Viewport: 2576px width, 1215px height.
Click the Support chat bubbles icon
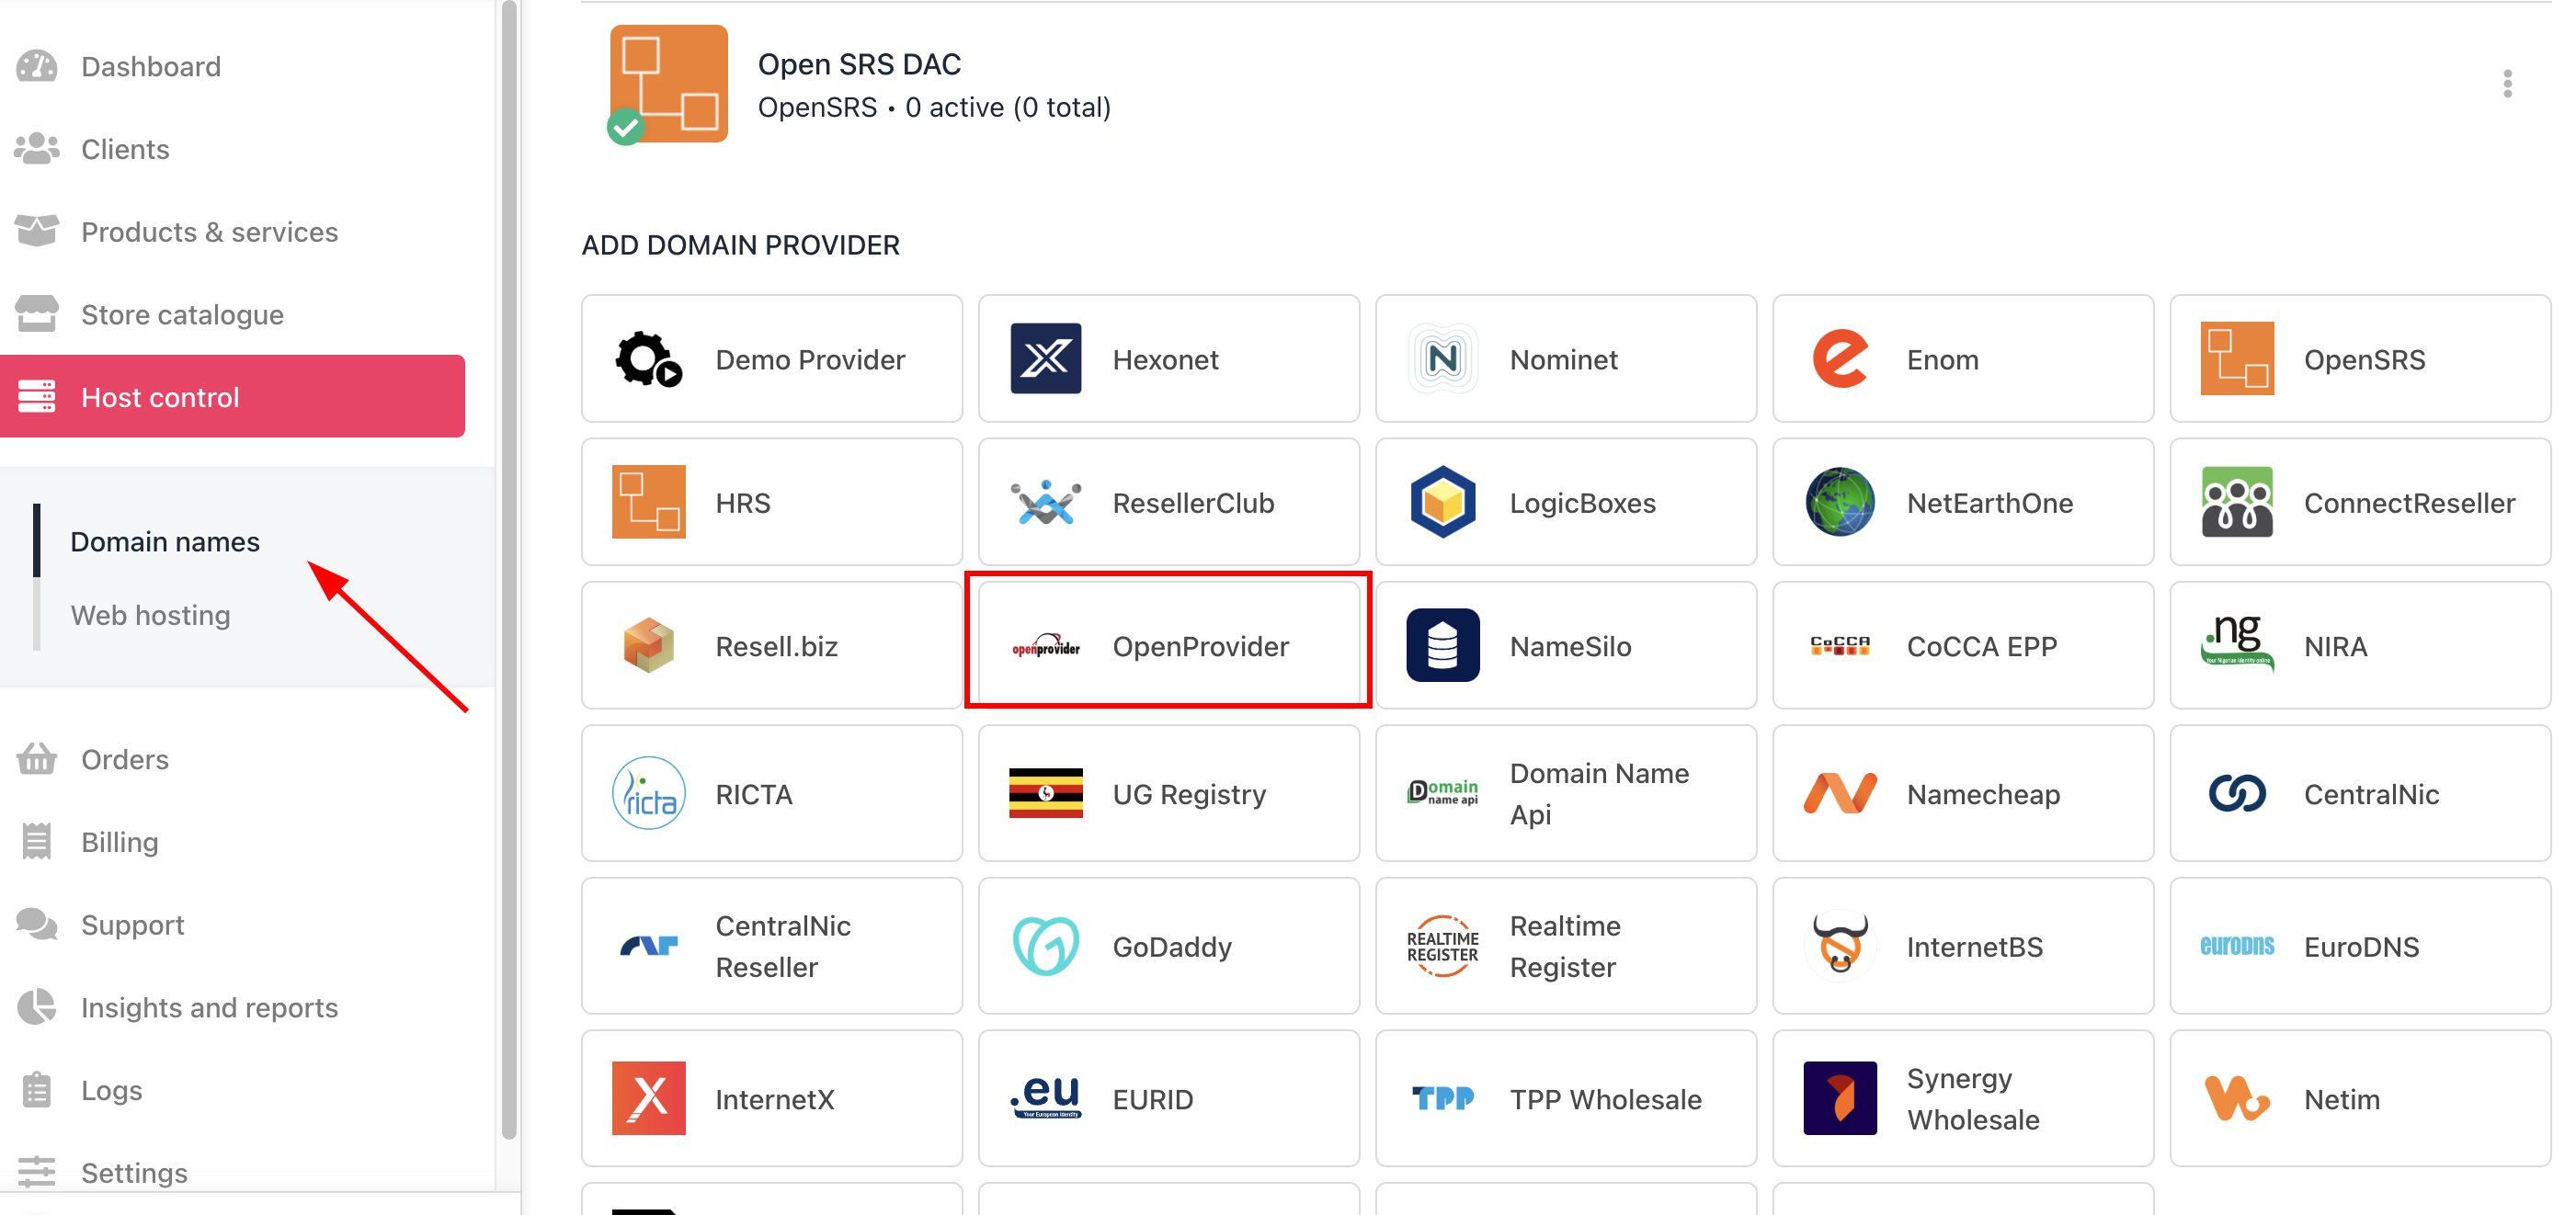pos(37,925)
